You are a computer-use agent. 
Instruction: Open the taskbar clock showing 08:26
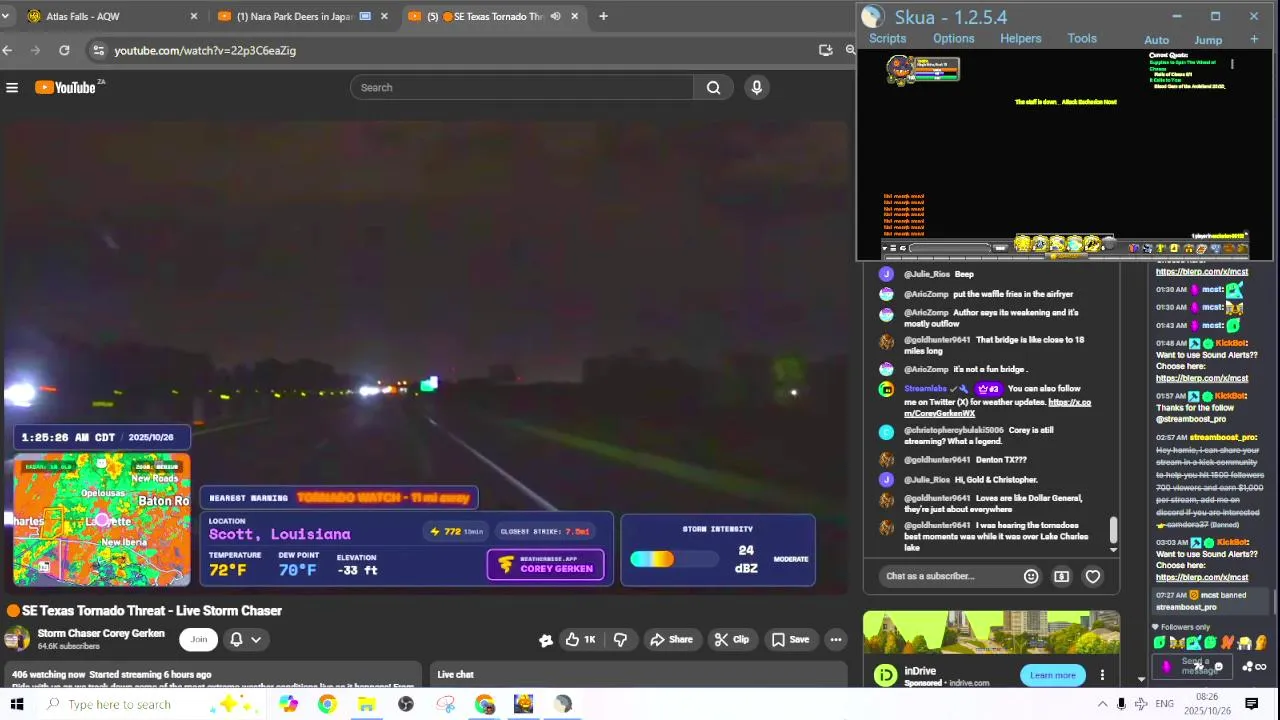(x=1207, y=704)
